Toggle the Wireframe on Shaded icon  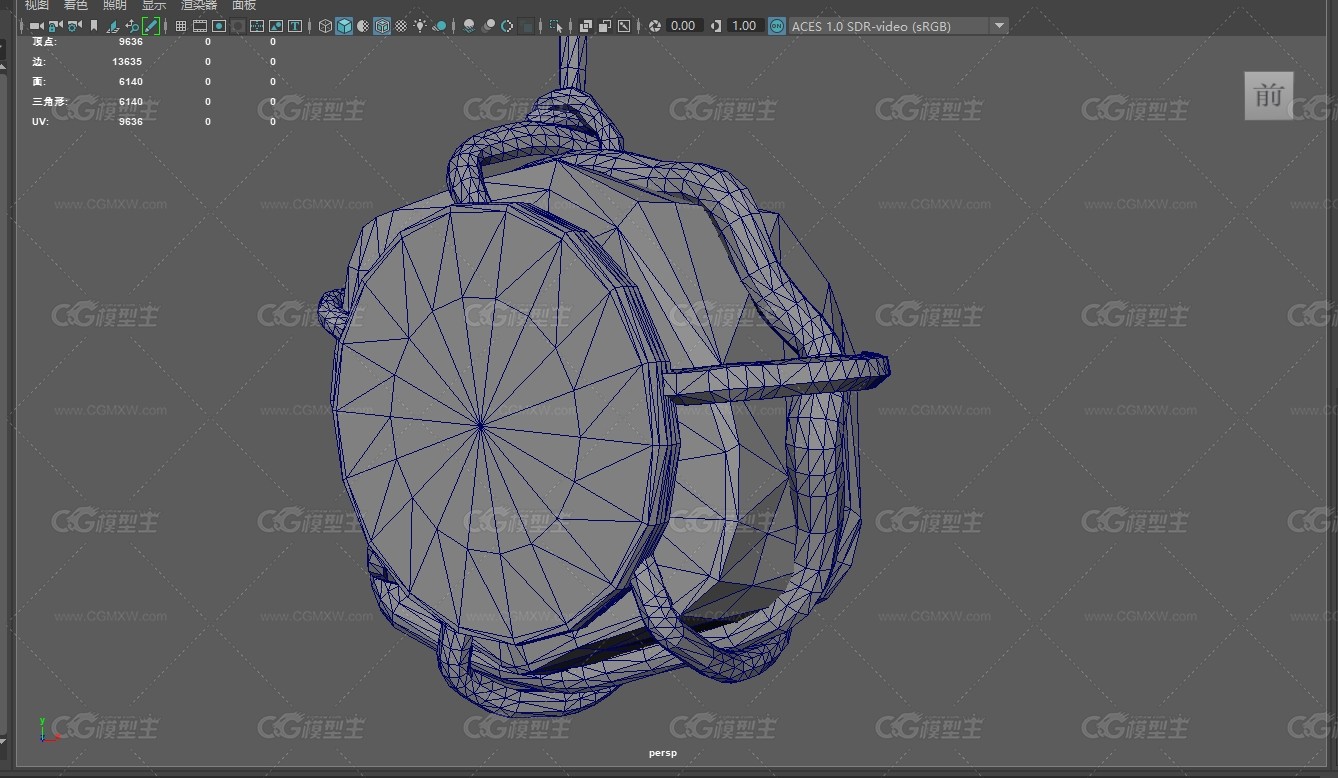[382, 26]
